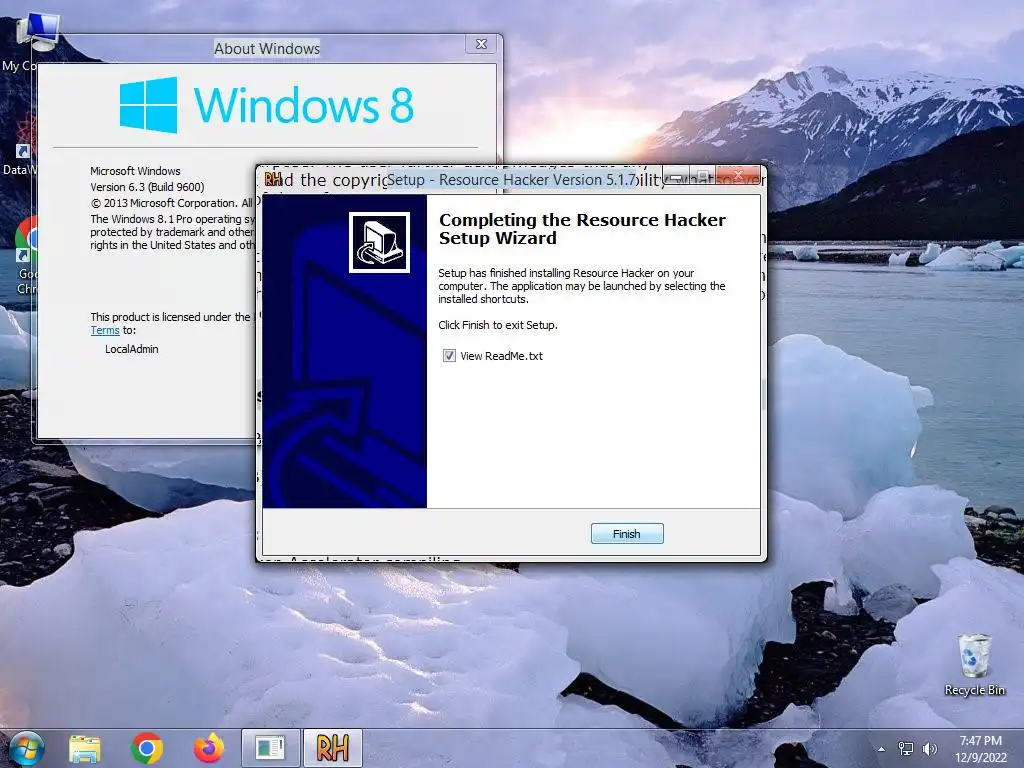The height and width of the screenshot is (768, 1024).
Task: Click Finish in Resource Hacker setup
Action: pyautogui.click(x=627, y=534)
